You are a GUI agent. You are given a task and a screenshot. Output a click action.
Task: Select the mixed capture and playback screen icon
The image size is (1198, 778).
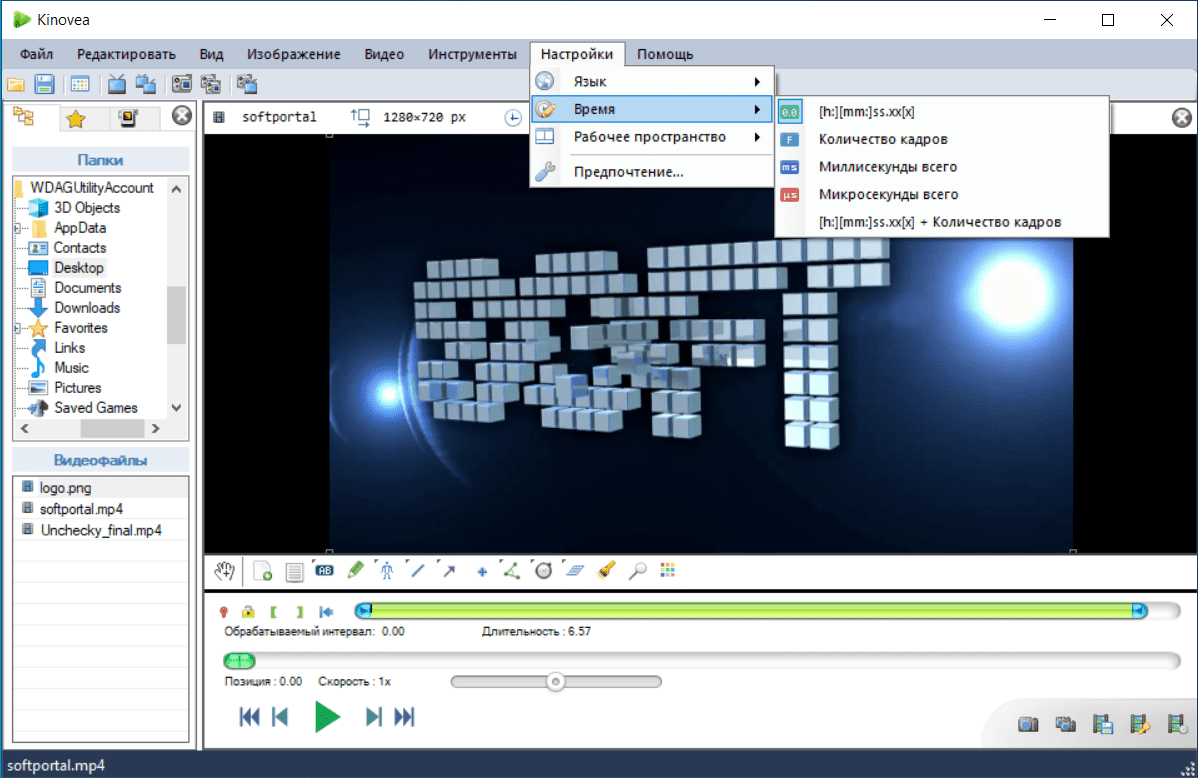pyautogui.click(x=247, y=84)
